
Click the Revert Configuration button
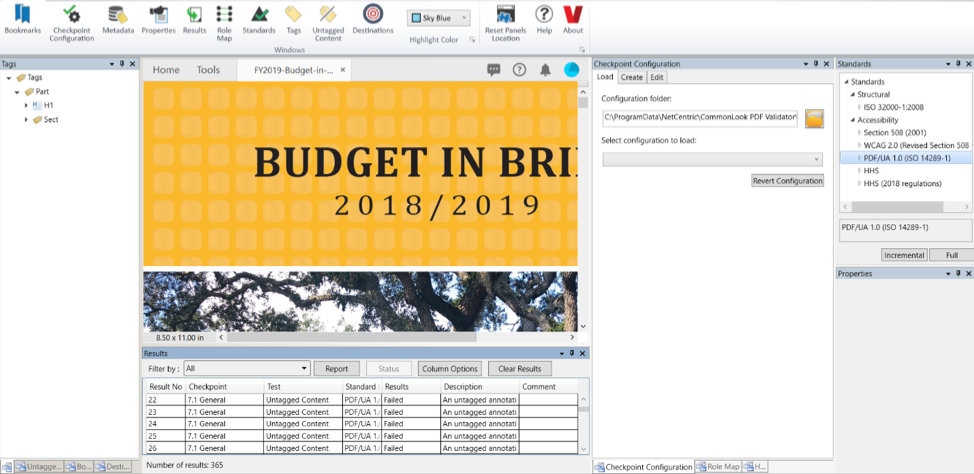[x=788, y=181]
